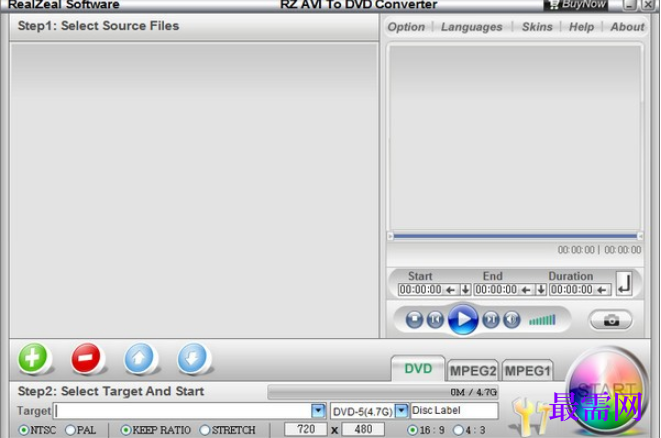Adjust the green volume level bars
Viewport: 661px width, 438px height.
(543, 320)
